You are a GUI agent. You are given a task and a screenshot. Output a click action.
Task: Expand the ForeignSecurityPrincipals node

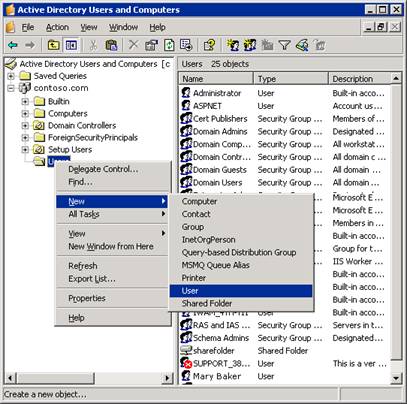point(25,137)
